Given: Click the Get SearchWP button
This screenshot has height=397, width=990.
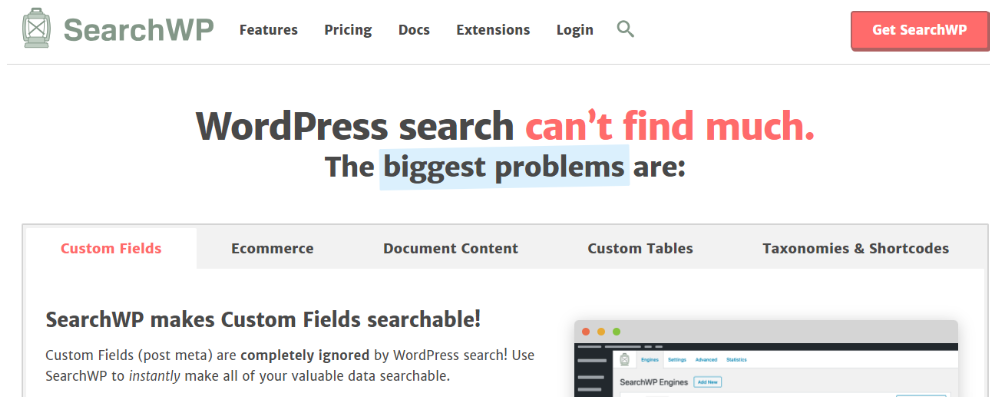Looking at the screenshot, I should click(x=919, y=30).
